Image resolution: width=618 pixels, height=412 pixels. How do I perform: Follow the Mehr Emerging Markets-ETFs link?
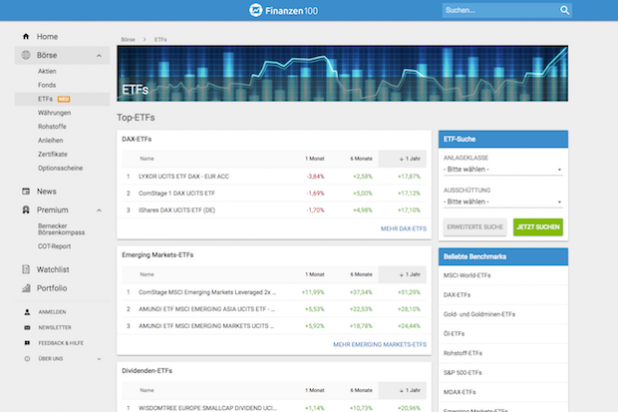tap(380, 345)
